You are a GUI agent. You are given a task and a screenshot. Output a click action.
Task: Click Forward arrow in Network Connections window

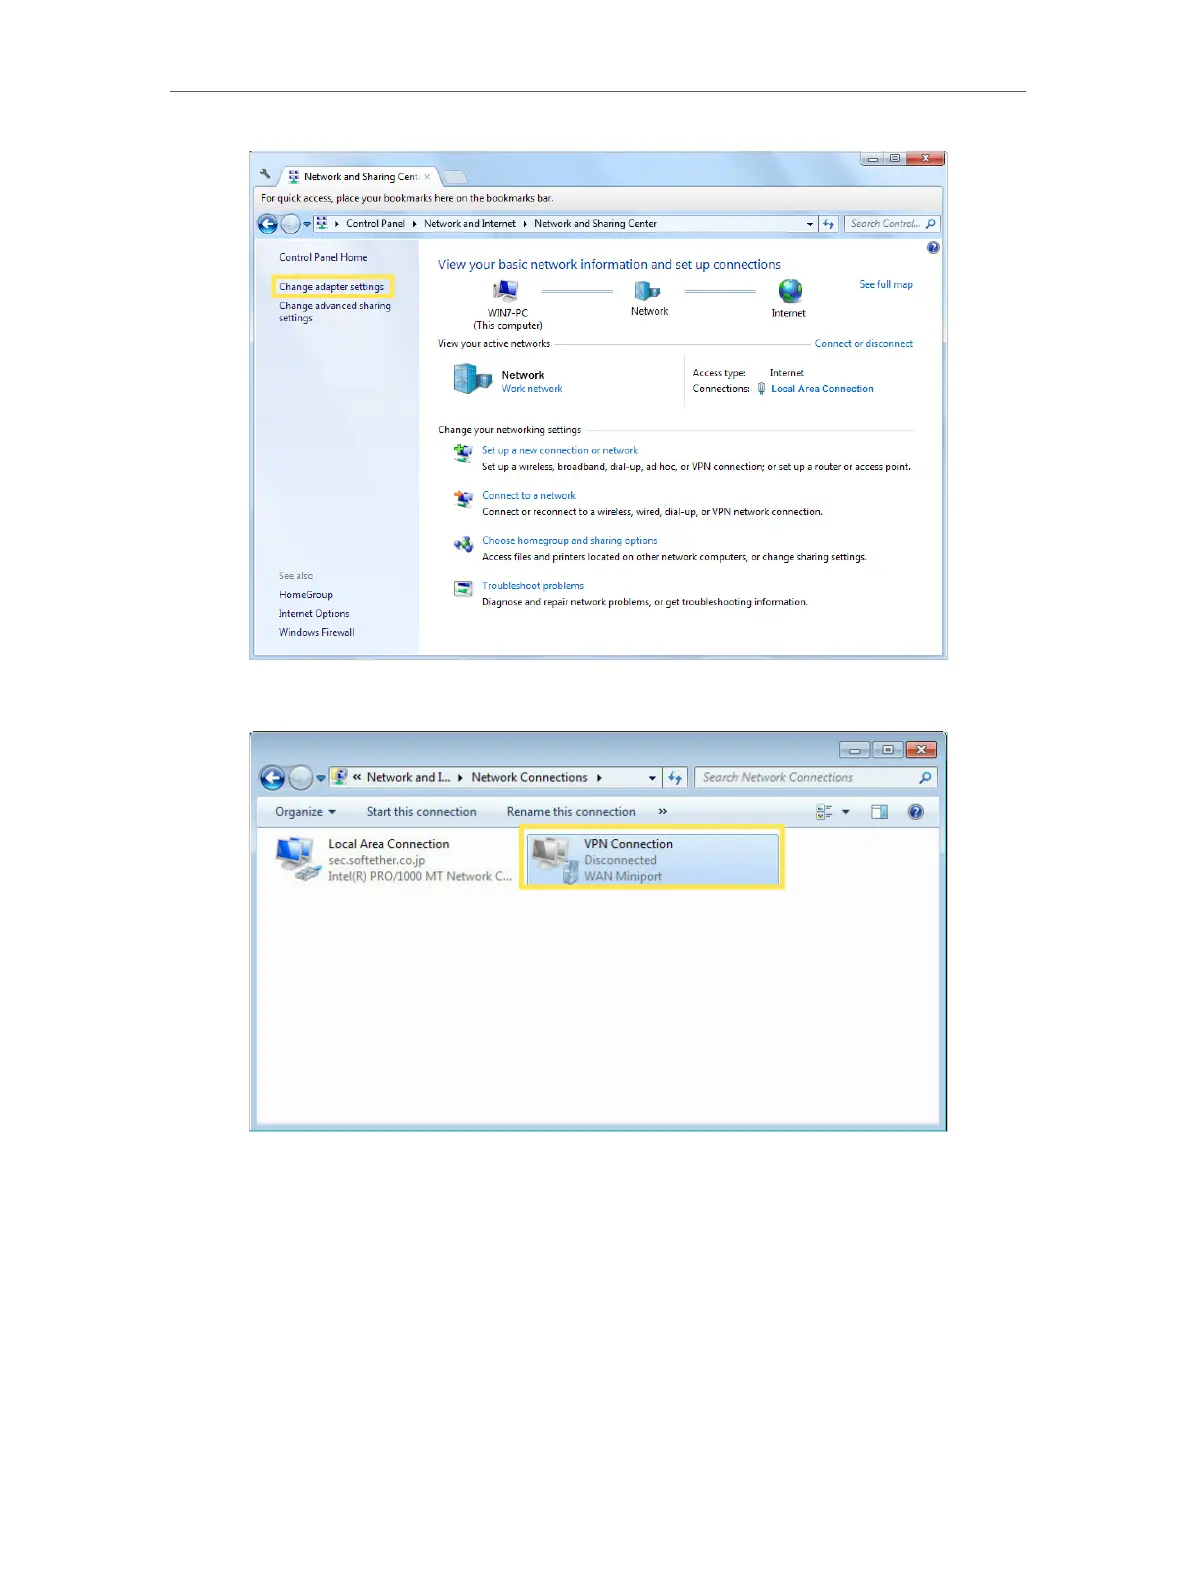[300, 778]
